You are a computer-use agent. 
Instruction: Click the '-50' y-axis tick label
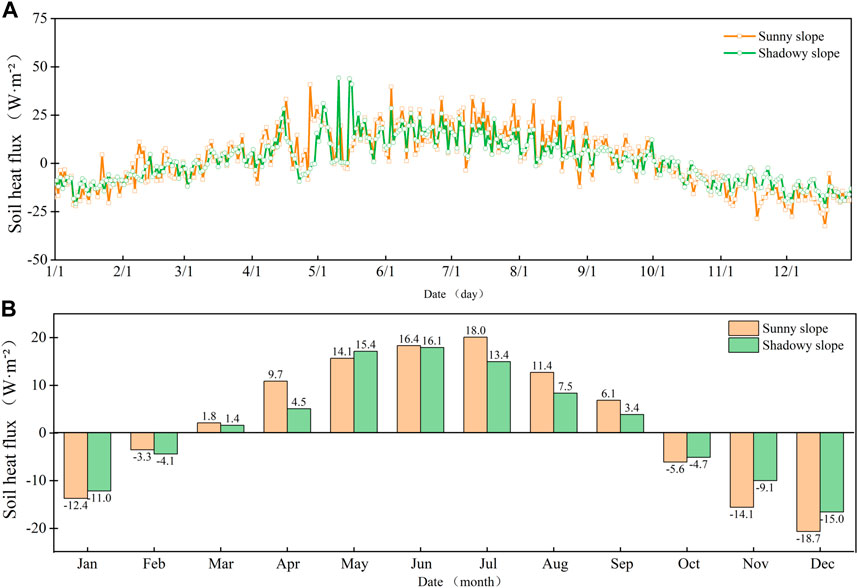(x=38, y=260)
